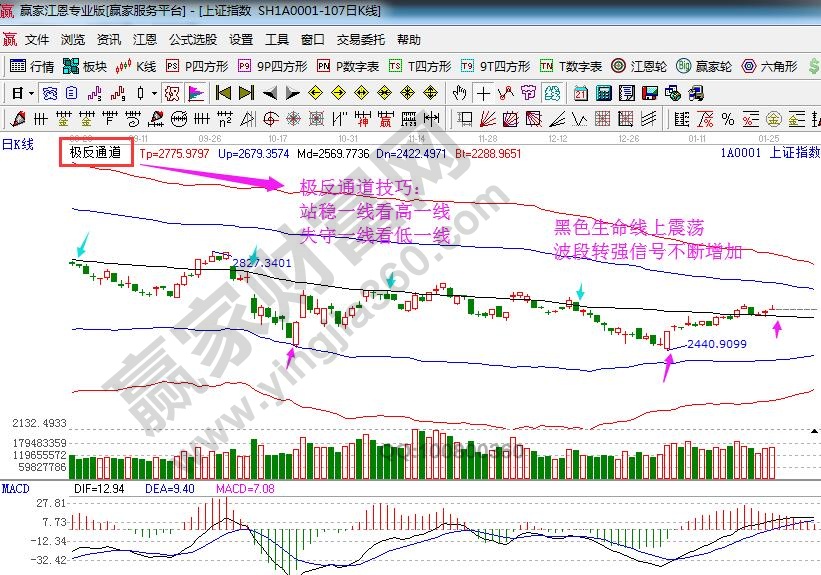Viewport: 821px width, 575px height.
Task: Toggle the crosshair cursor tool
Action: point(483,93)
